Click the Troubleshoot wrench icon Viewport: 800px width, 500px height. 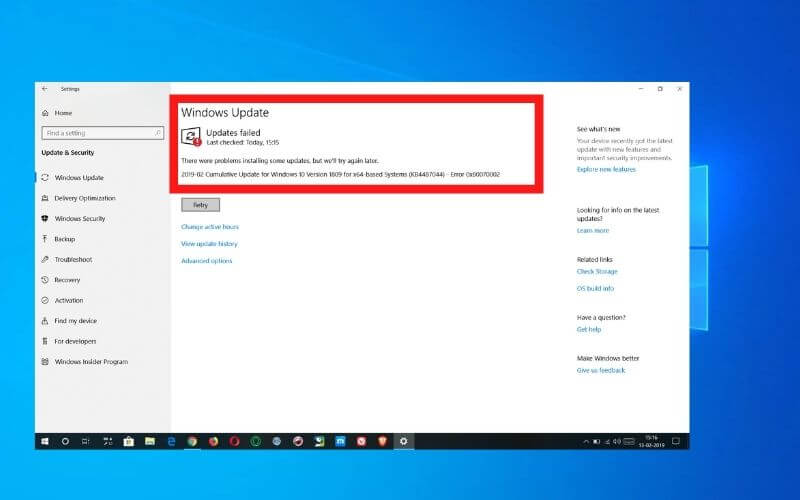tap(45, 260)
